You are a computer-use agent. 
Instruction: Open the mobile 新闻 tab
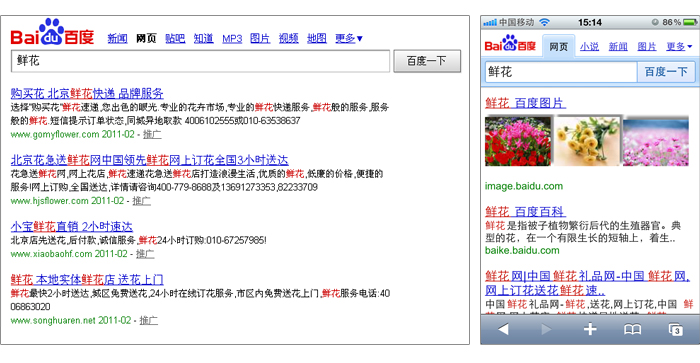[618, 46]
